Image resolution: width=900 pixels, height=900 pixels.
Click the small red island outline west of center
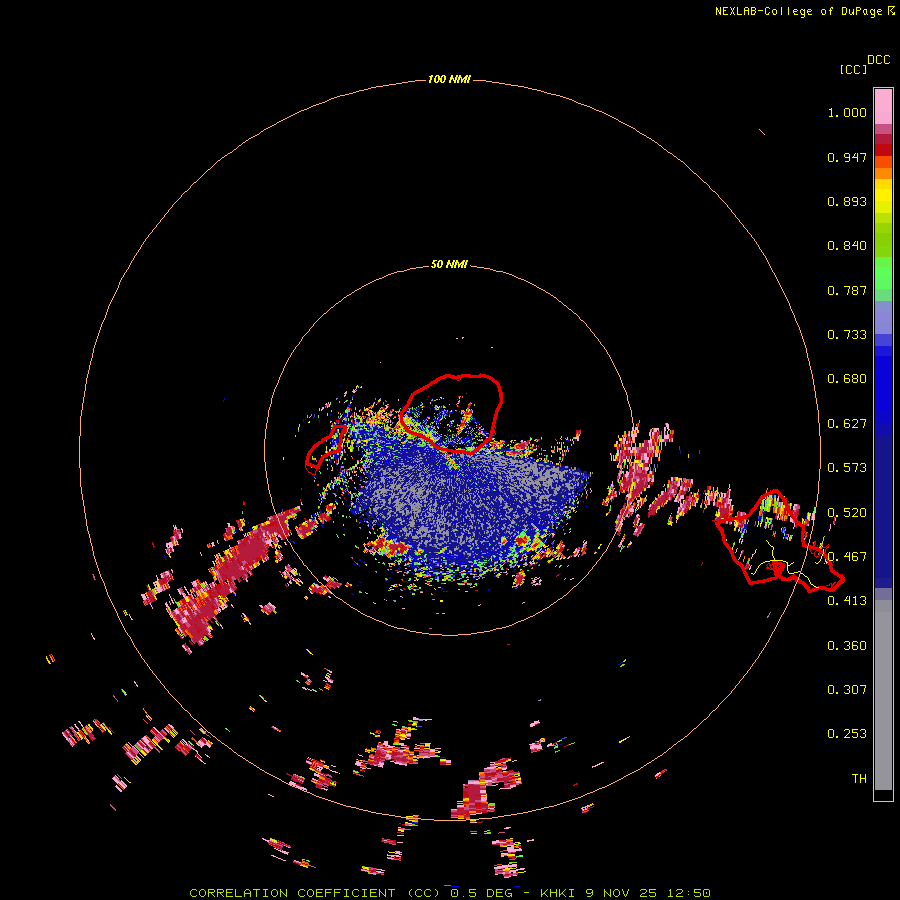(325, 446)
